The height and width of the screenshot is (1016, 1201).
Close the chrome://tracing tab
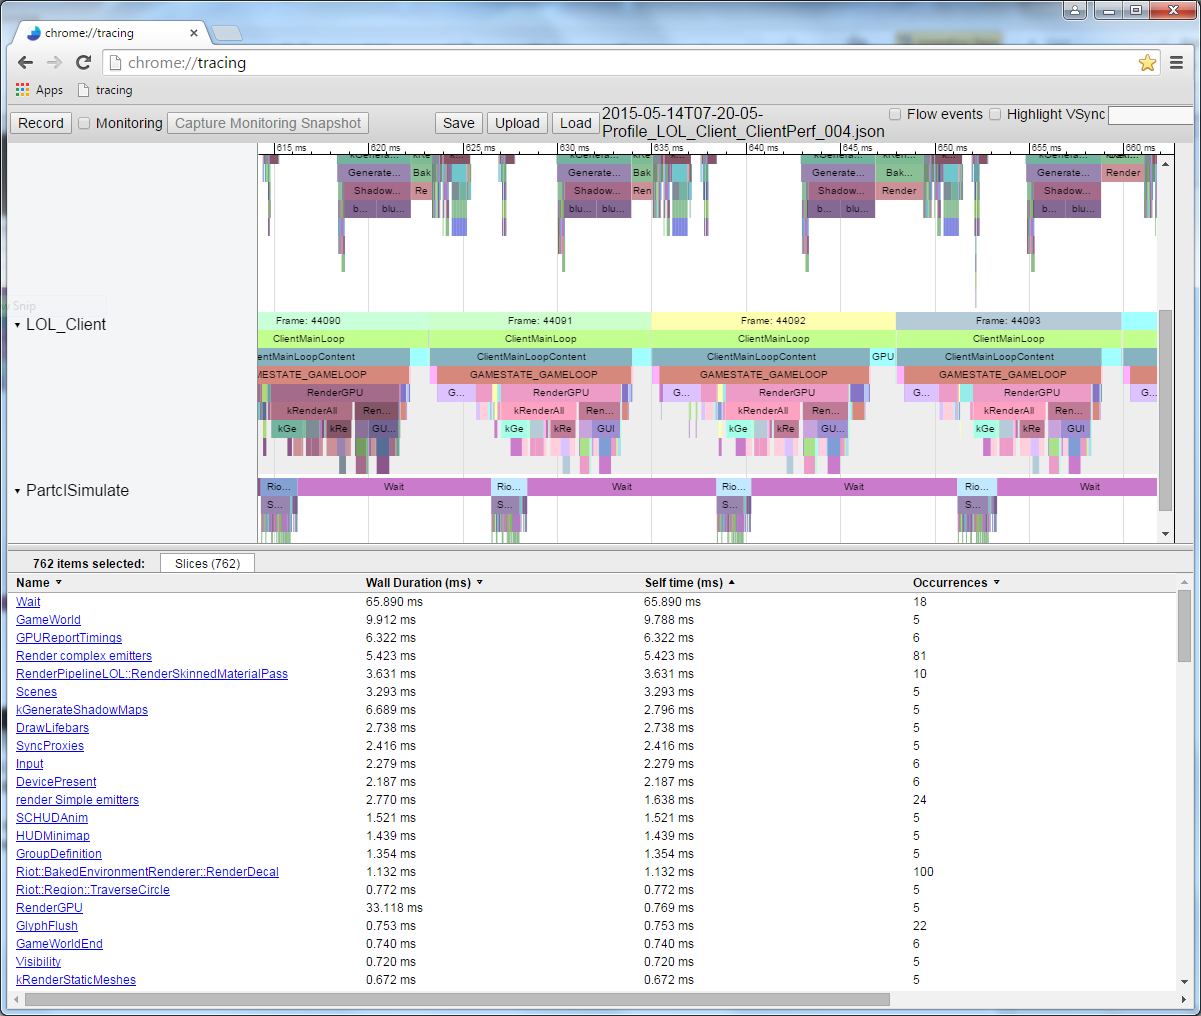click(194, 33)
